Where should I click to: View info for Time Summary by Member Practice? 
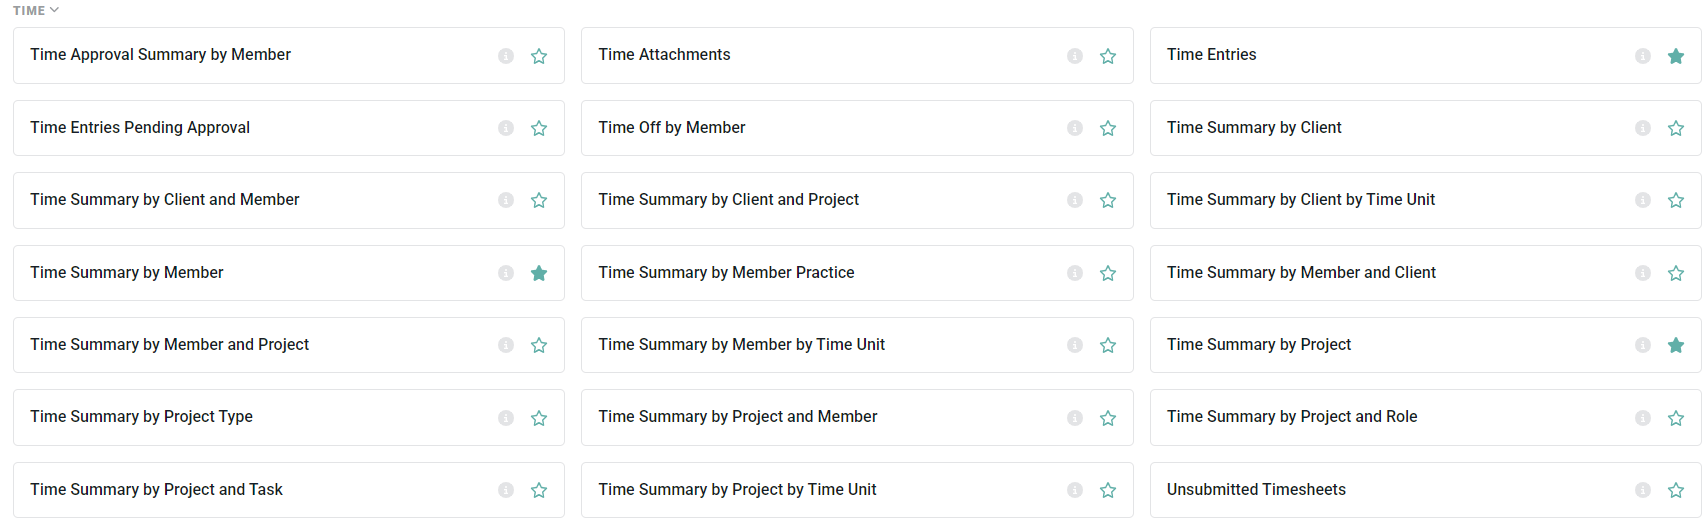[x=1075, y=273]
